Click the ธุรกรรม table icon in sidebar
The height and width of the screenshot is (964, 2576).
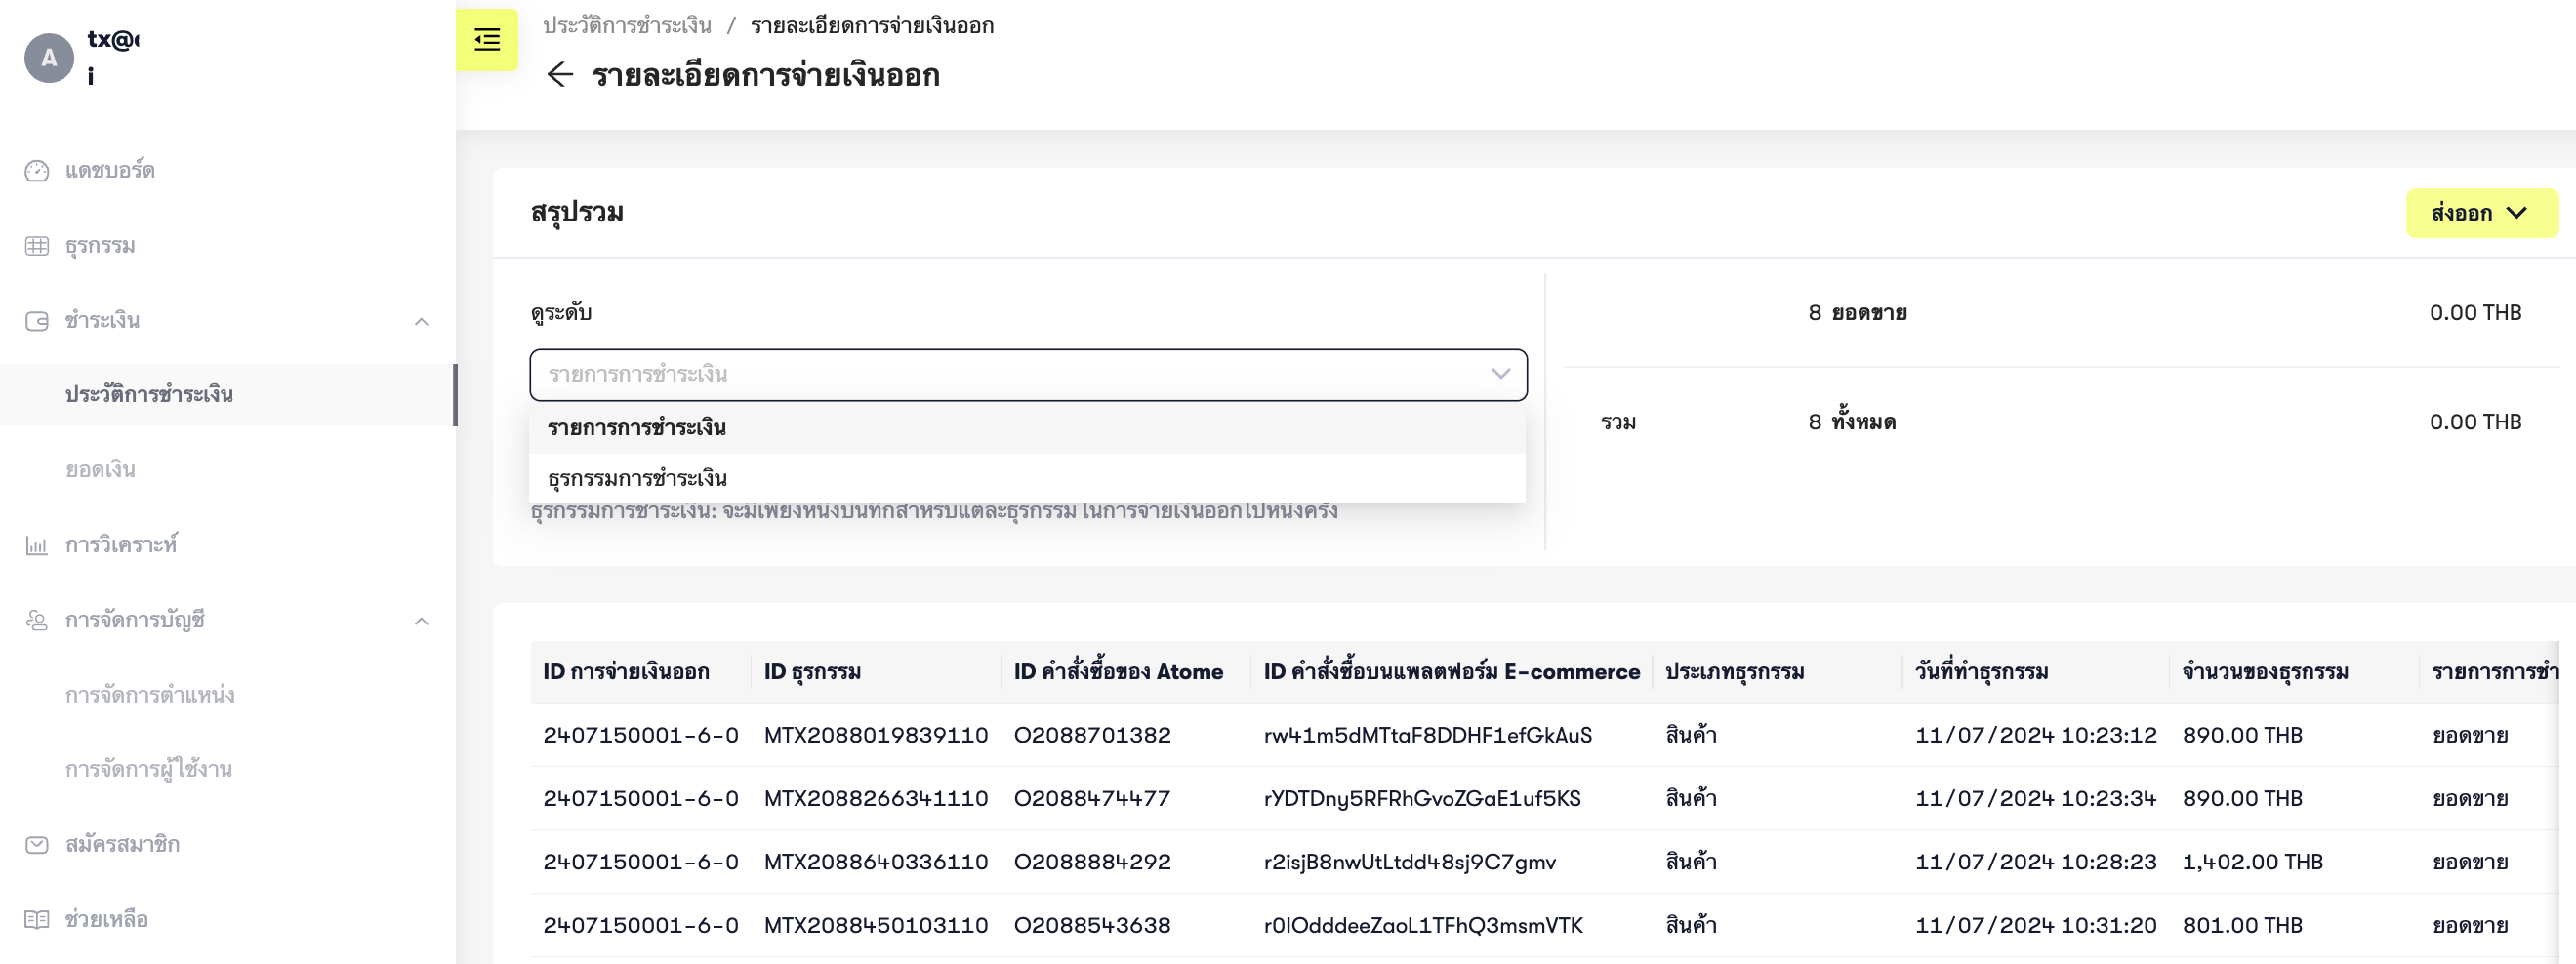[37, 246]
